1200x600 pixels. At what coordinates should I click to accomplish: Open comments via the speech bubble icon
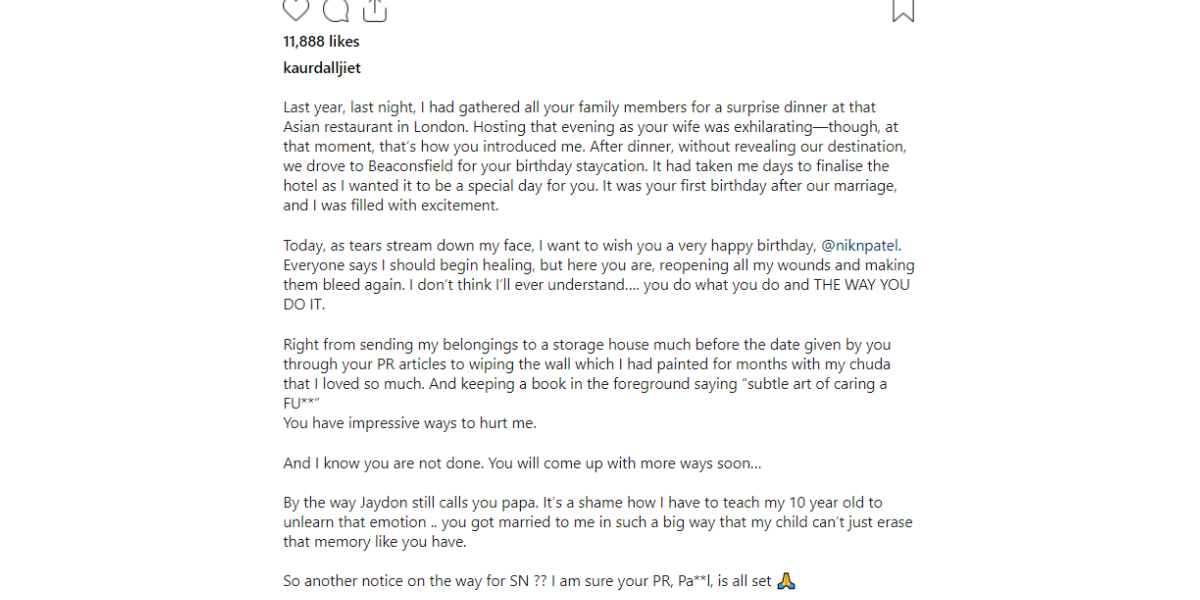(336, 10)
